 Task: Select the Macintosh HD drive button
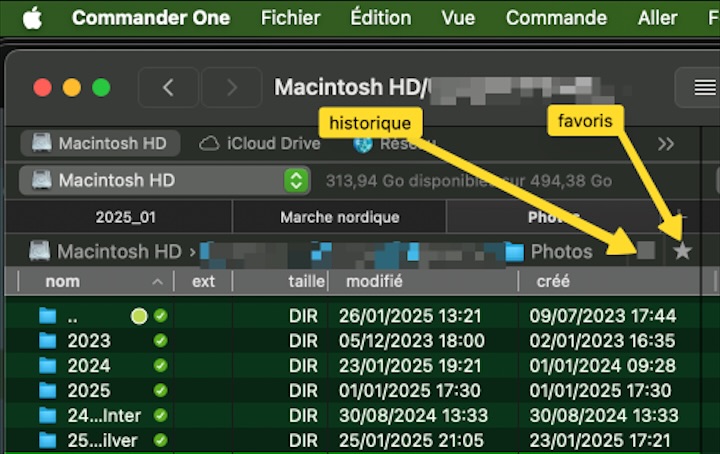(x=99, y=143)
